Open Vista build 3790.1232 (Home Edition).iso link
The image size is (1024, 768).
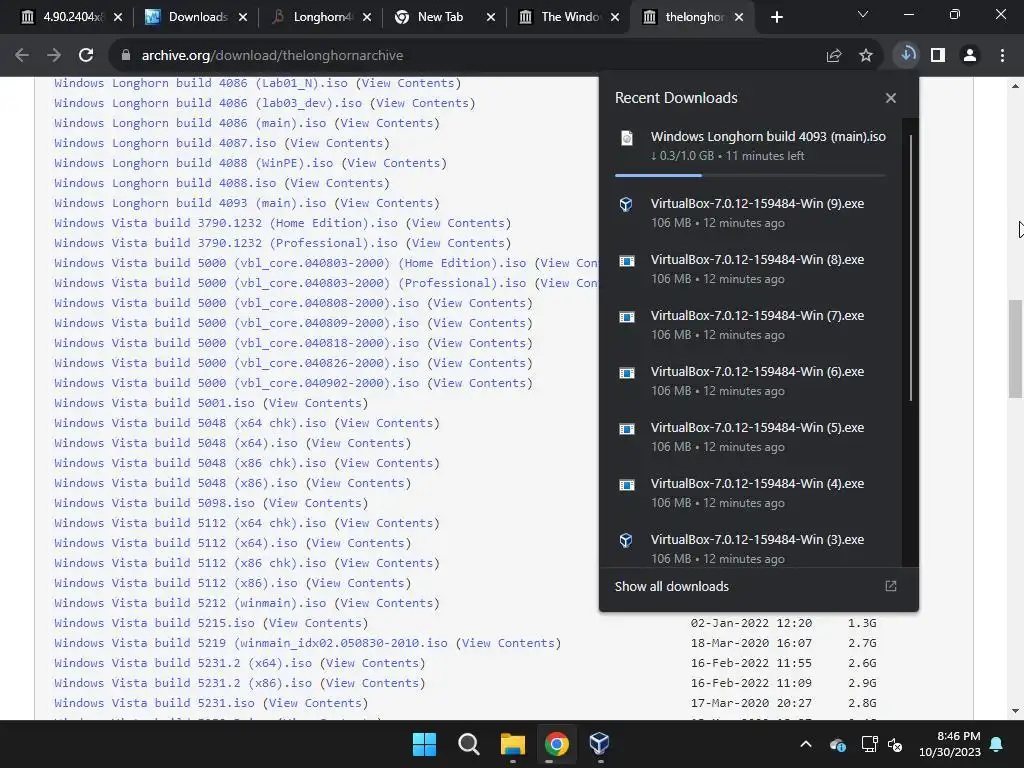point(226,223)
